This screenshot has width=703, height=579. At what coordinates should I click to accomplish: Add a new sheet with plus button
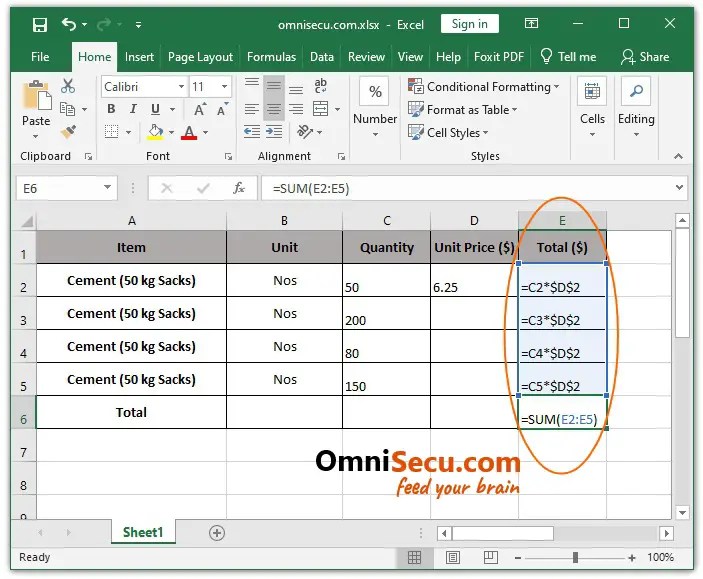tap(217, 533)
